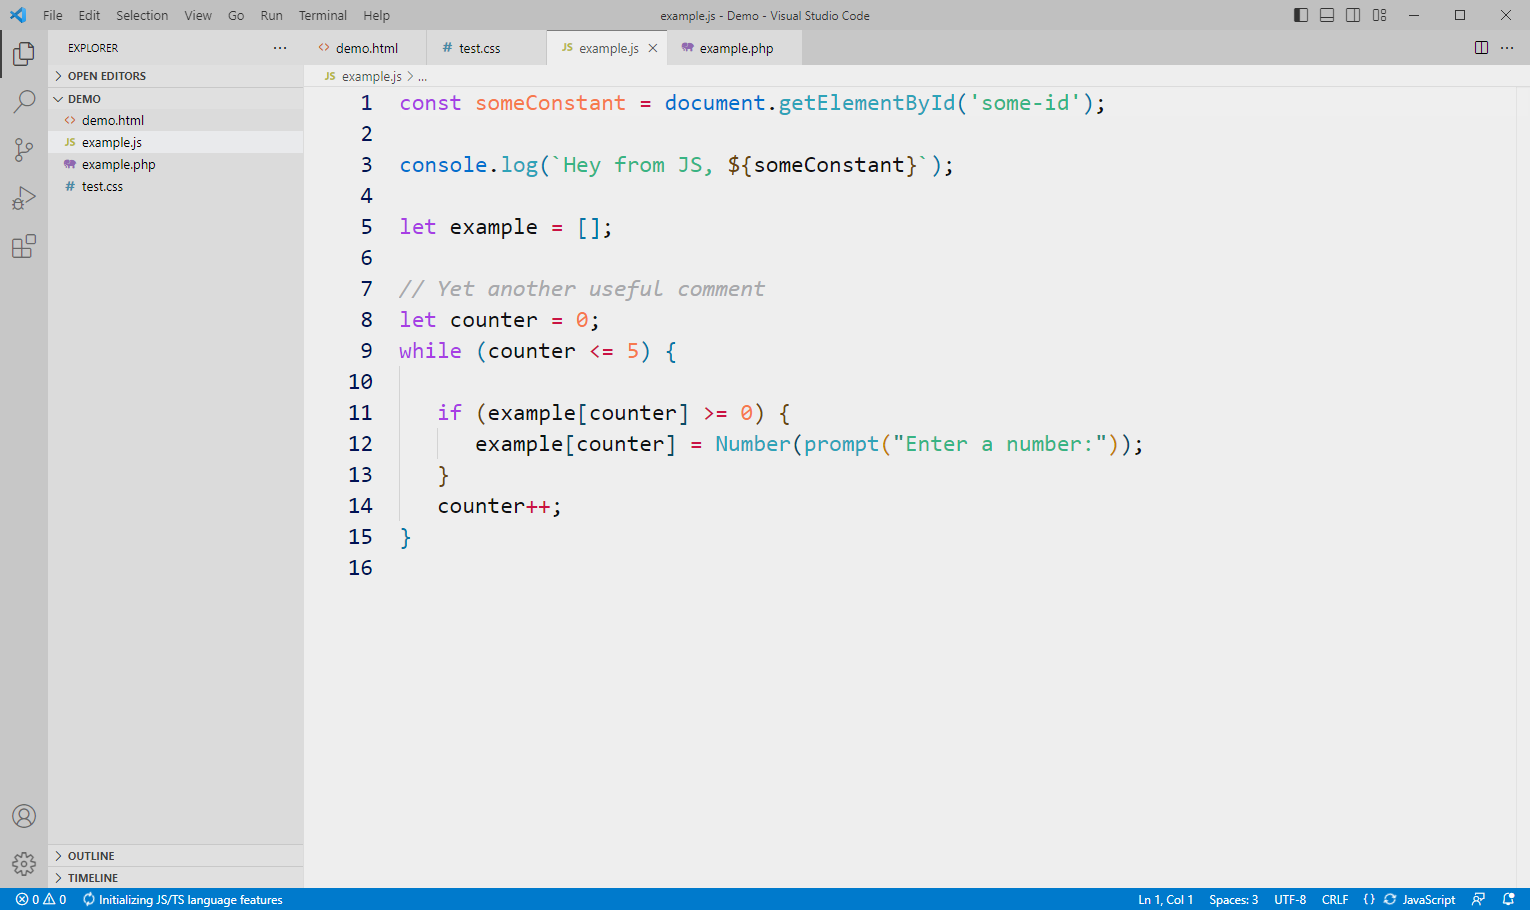This screenshot has width=1530, height=910.
Task: Open the Go menu
Action: pos(236,15)
